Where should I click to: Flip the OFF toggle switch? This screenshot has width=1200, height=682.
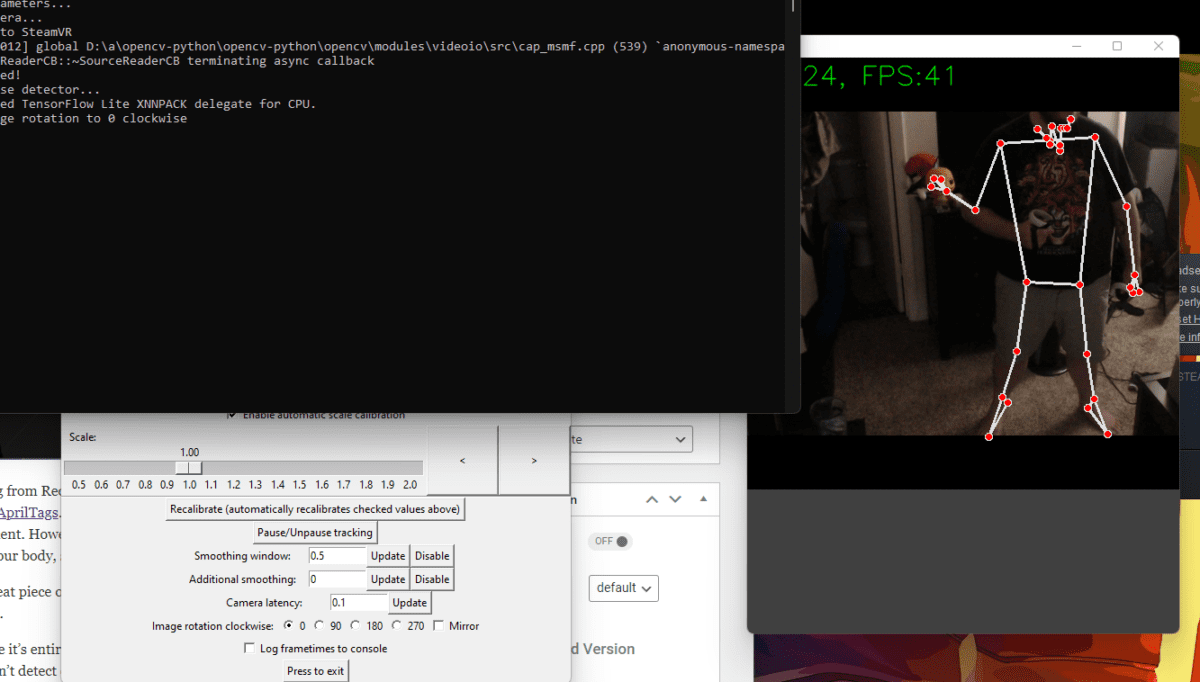pos(612,541)
